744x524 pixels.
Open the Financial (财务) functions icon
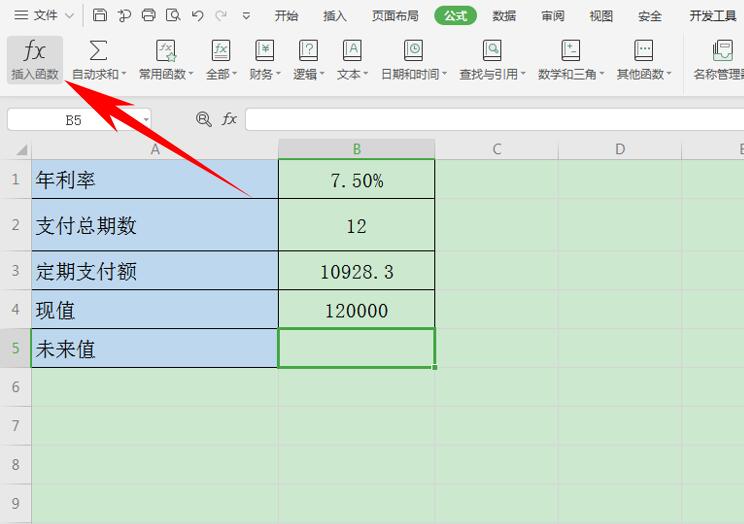point(264,50)
